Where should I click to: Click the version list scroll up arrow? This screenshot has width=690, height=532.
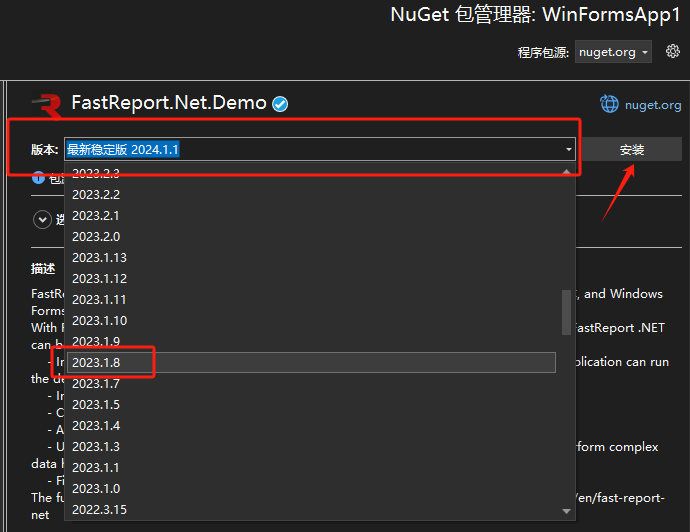pyautogui.click(x=566, y=171)
